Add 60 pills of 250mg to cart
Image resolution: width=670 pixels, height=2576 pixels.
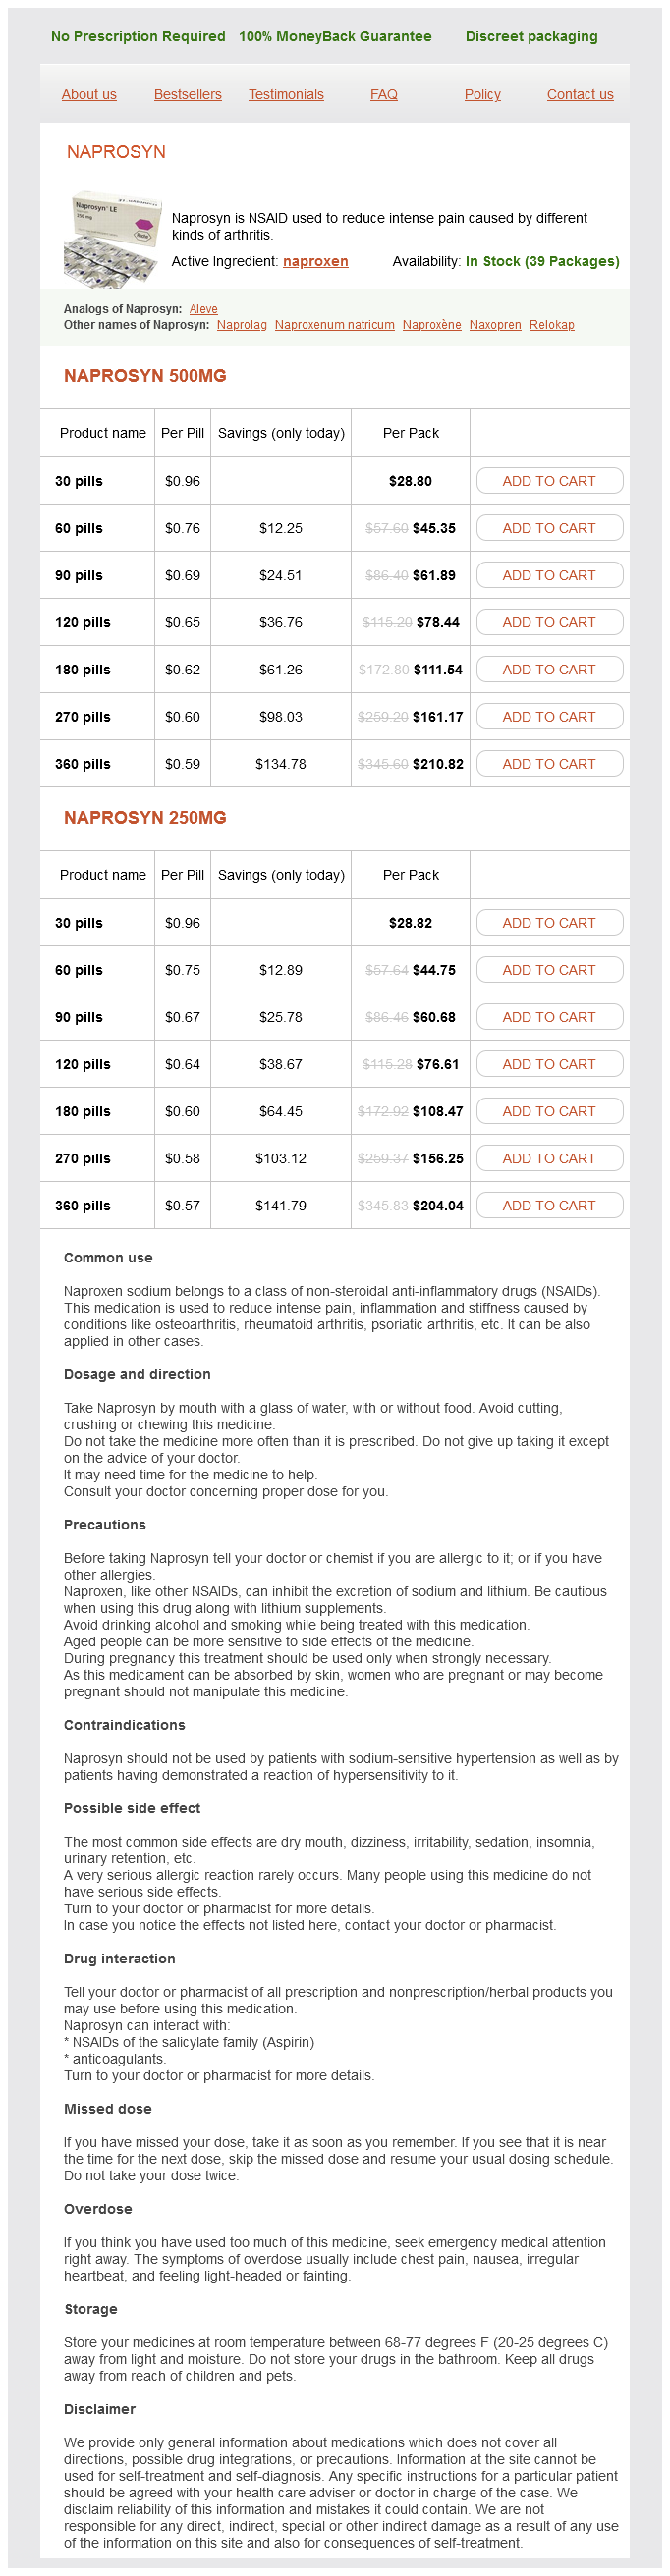(549, 970)
